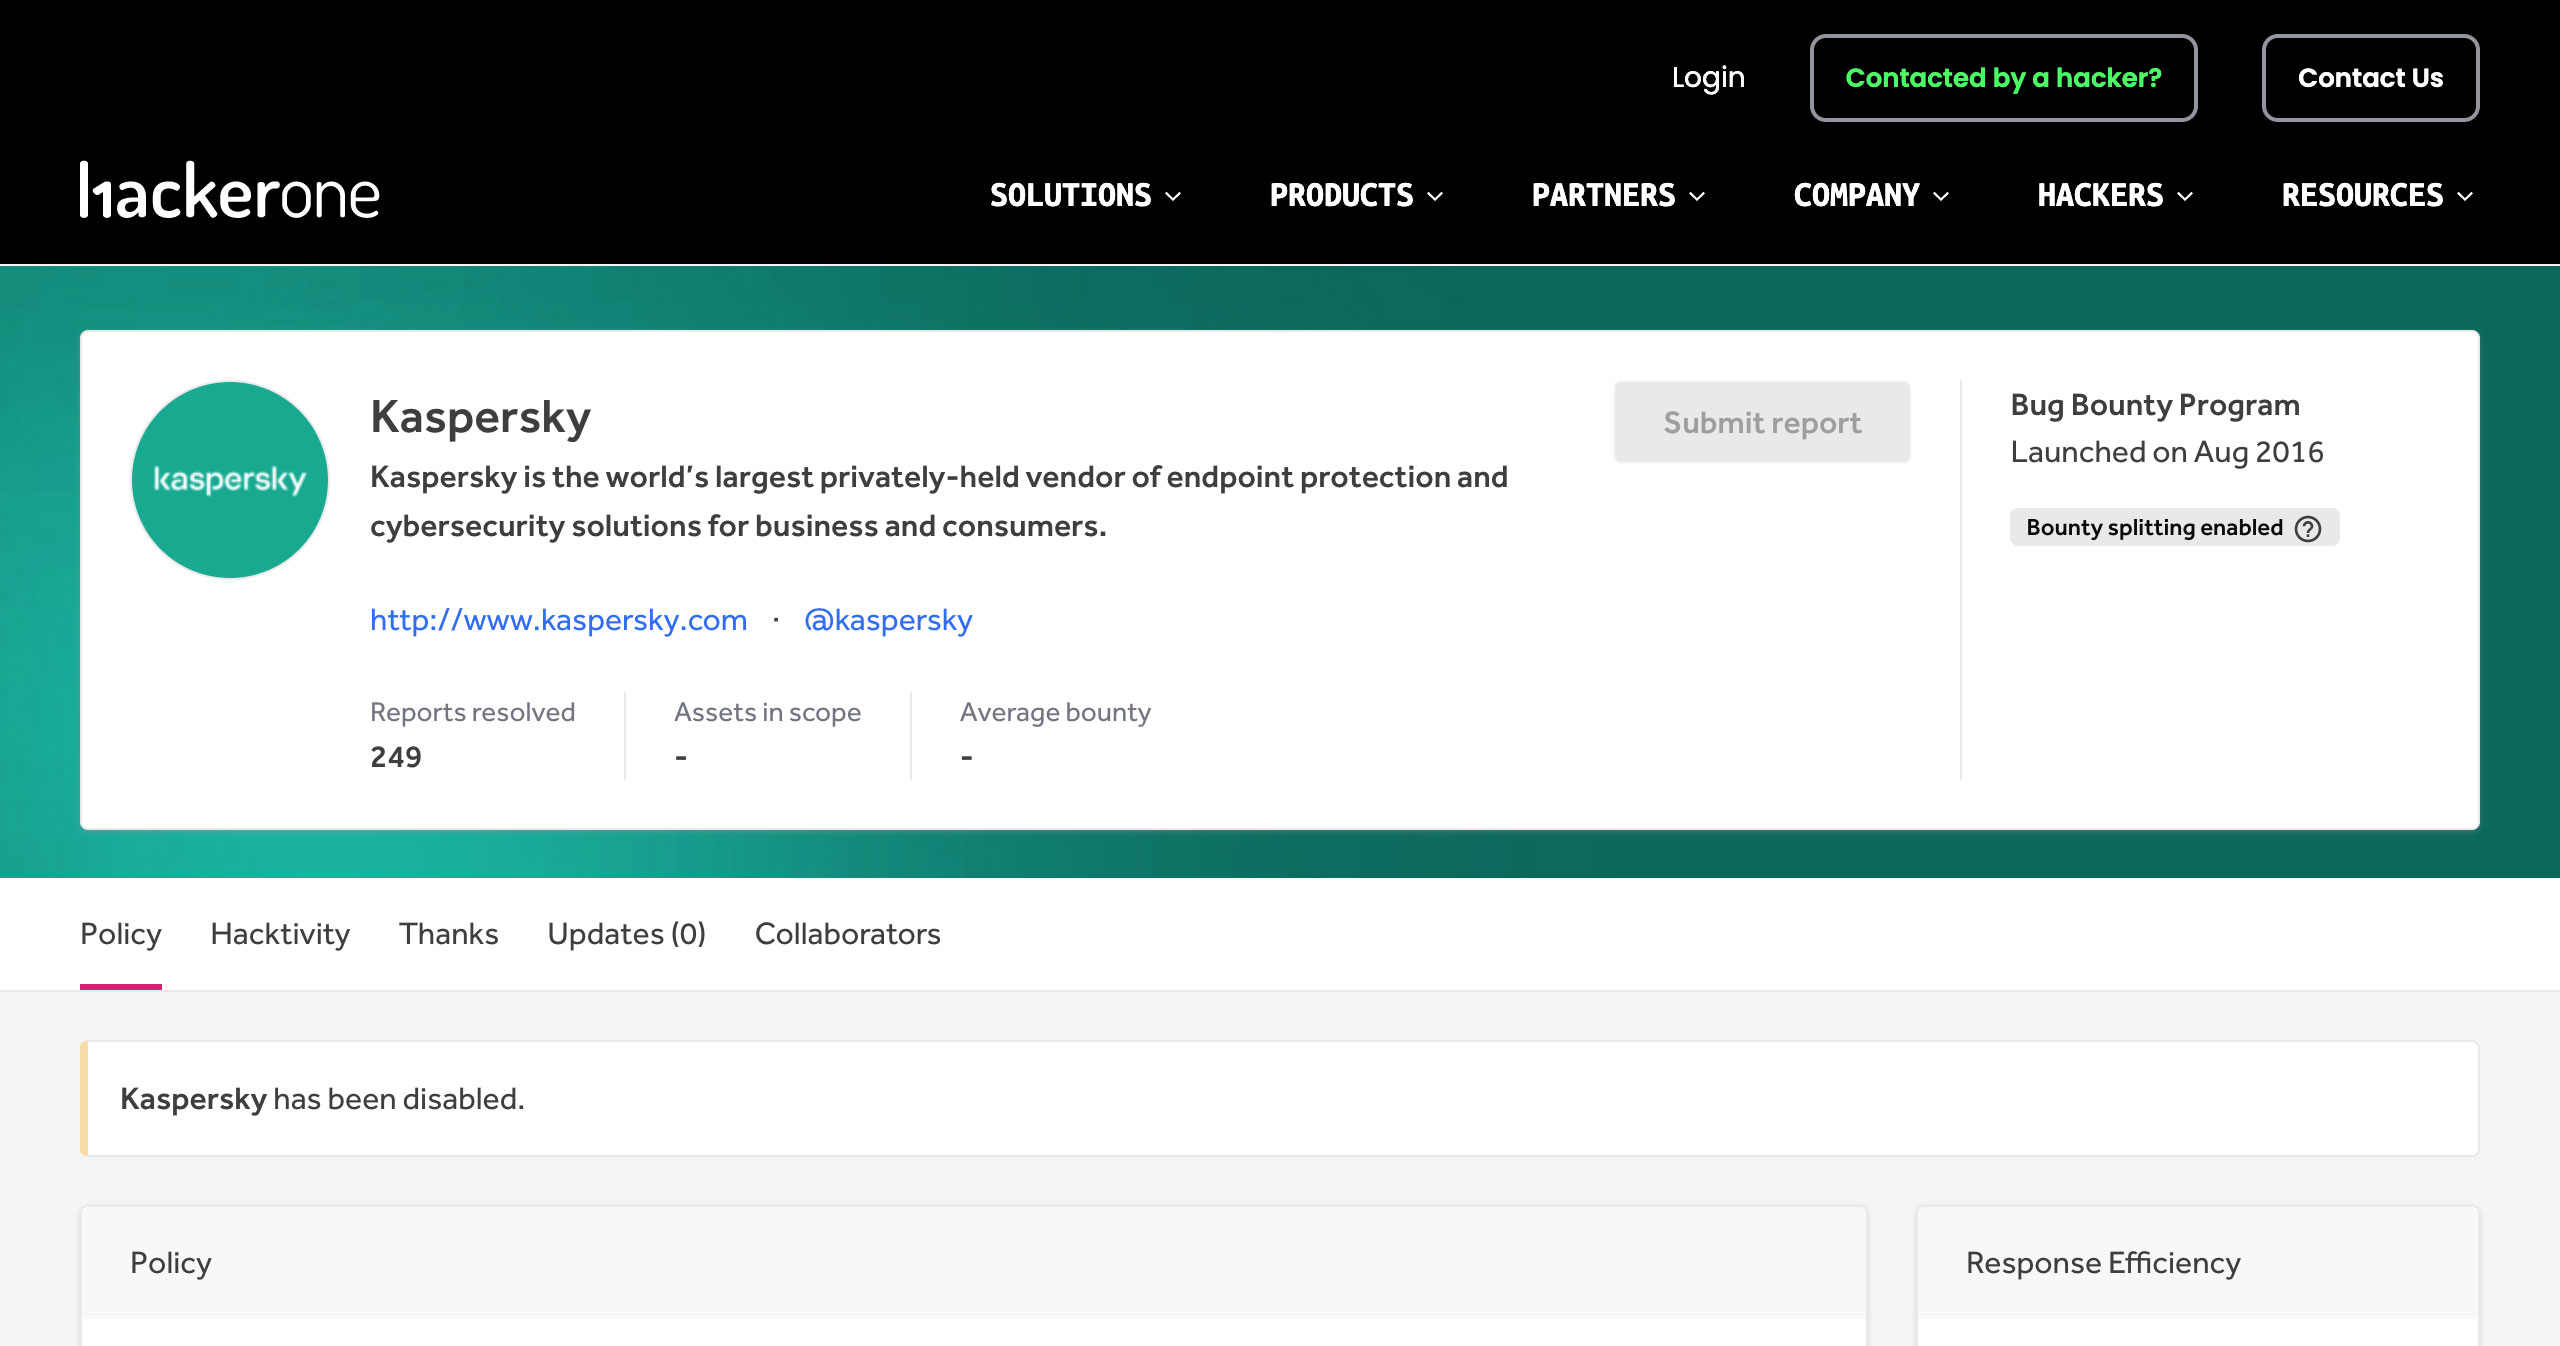Show the bounty splitting help question-mark icon
This screenshot has width=2560, height=1346.
2308,528
